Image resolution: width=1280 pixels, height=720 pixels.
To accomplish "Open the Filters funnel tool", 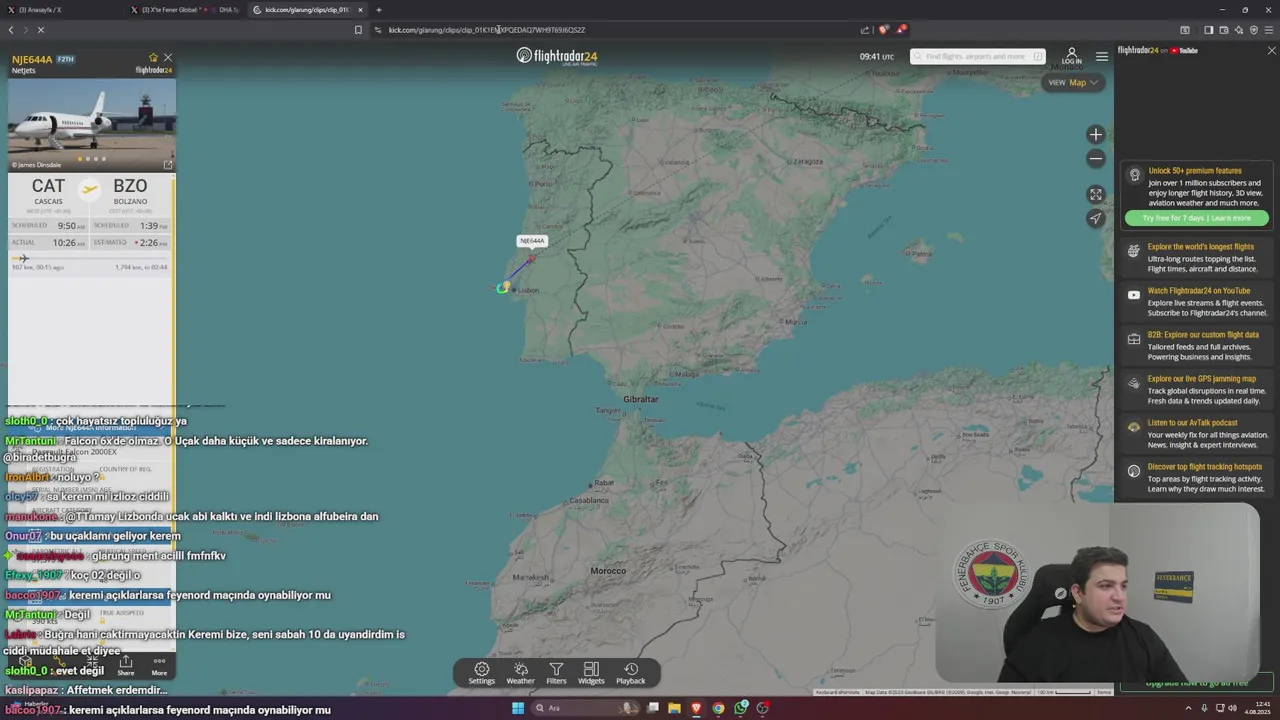I will [x=556, y=673].
